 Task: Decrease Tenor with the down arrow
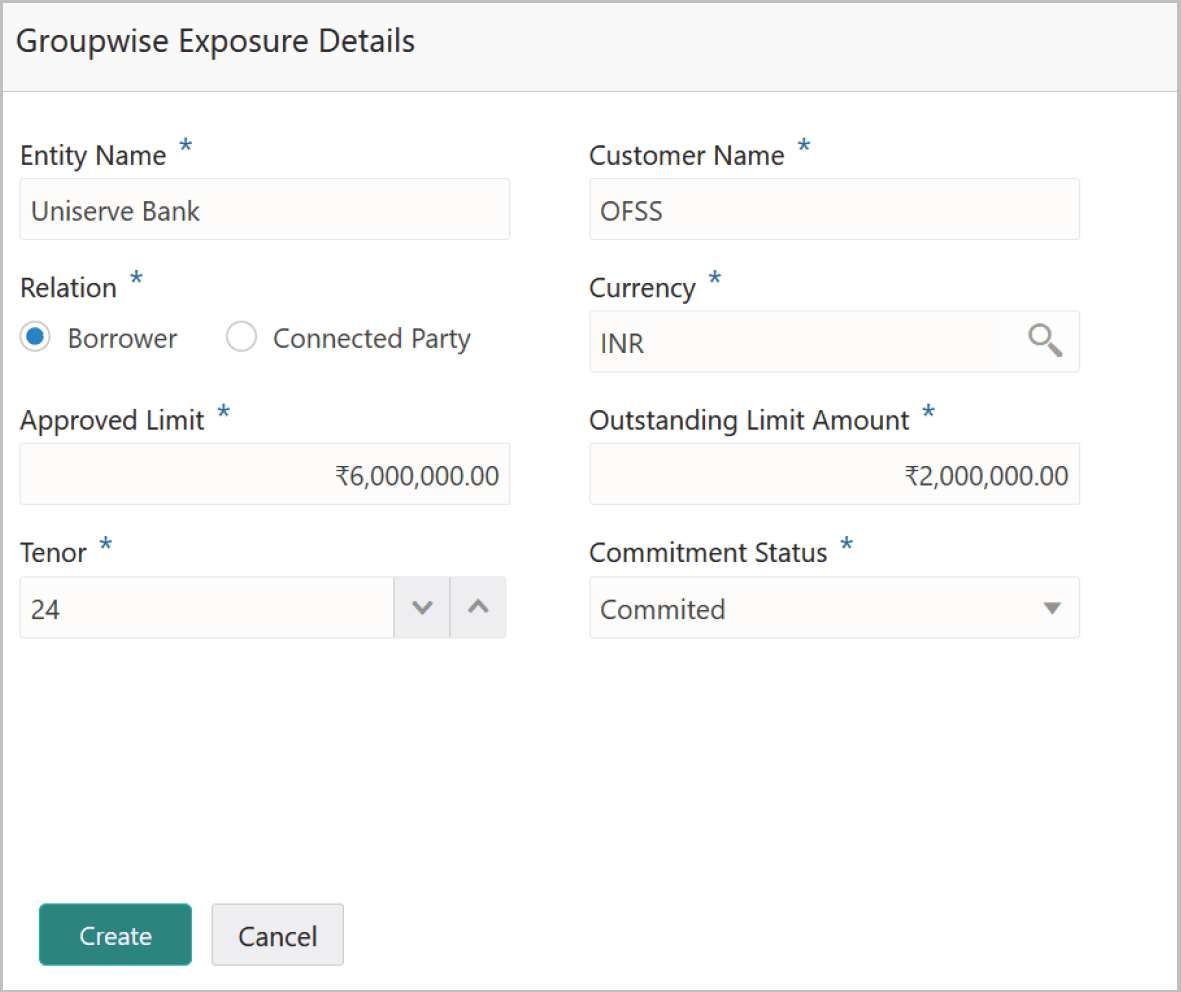tap(422, 607)
